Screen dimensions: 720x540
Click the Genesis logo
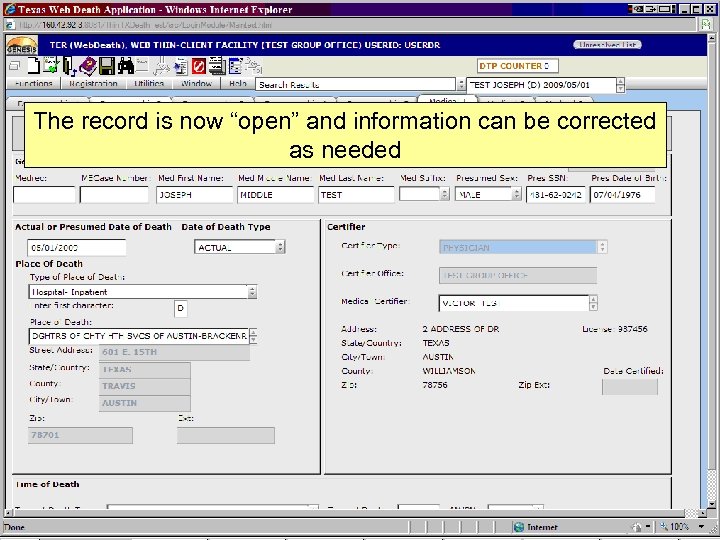pos(22,45)
